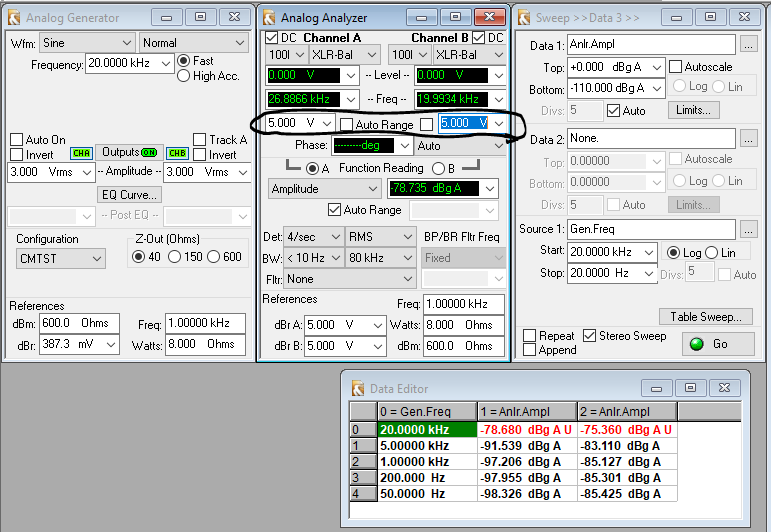This screenshot has width=771, height=532.
Task: Open the Source 1 browse button
Action: coord(748,230)
